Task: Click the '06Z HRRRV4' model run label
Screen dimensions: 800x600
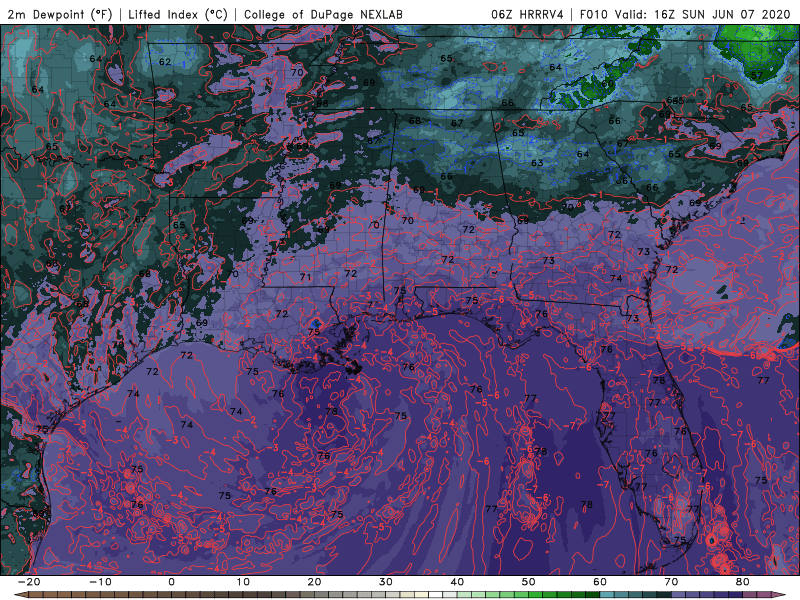Action: click(527, 14)
